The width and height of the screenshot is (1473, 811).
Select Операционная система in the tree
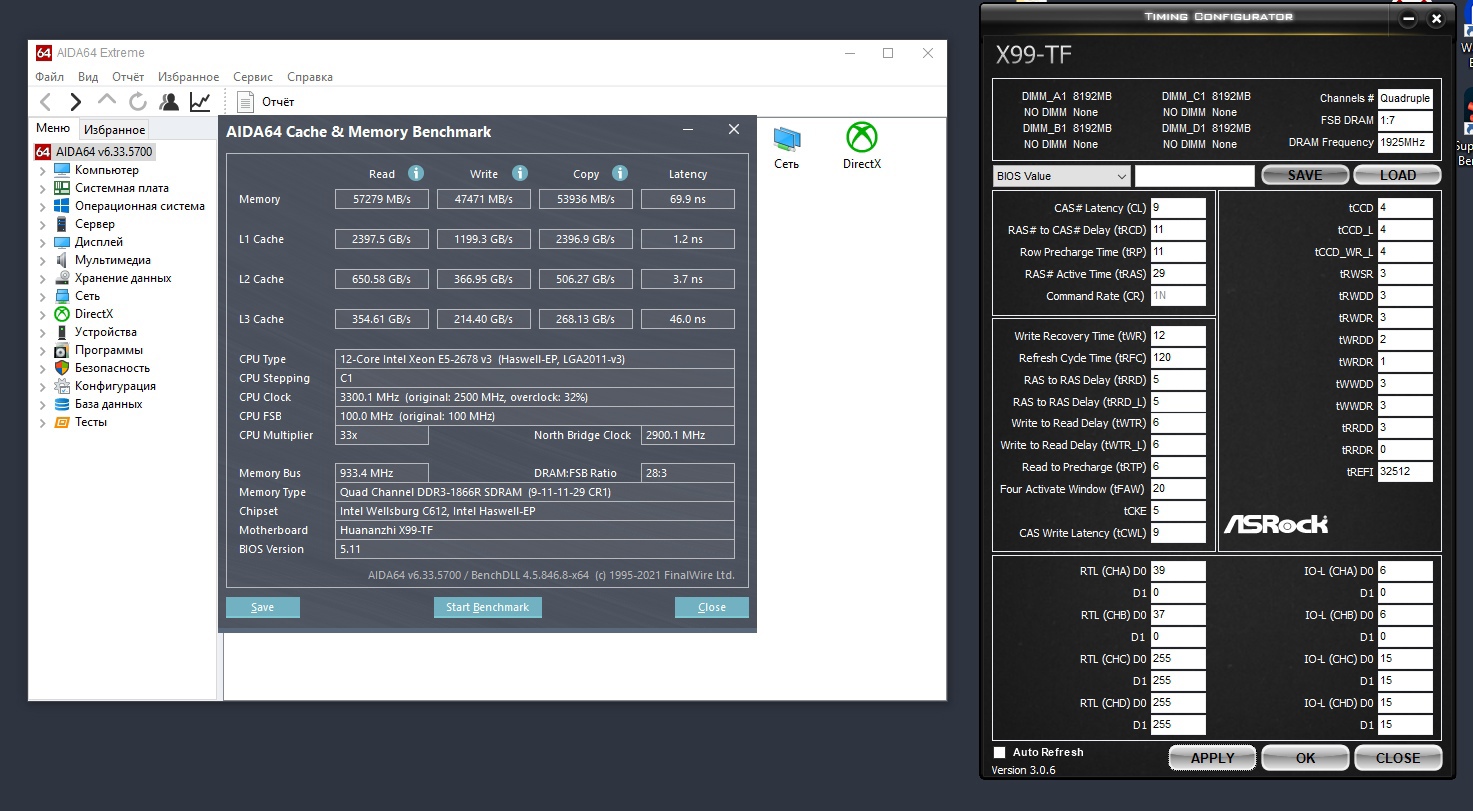139,206
